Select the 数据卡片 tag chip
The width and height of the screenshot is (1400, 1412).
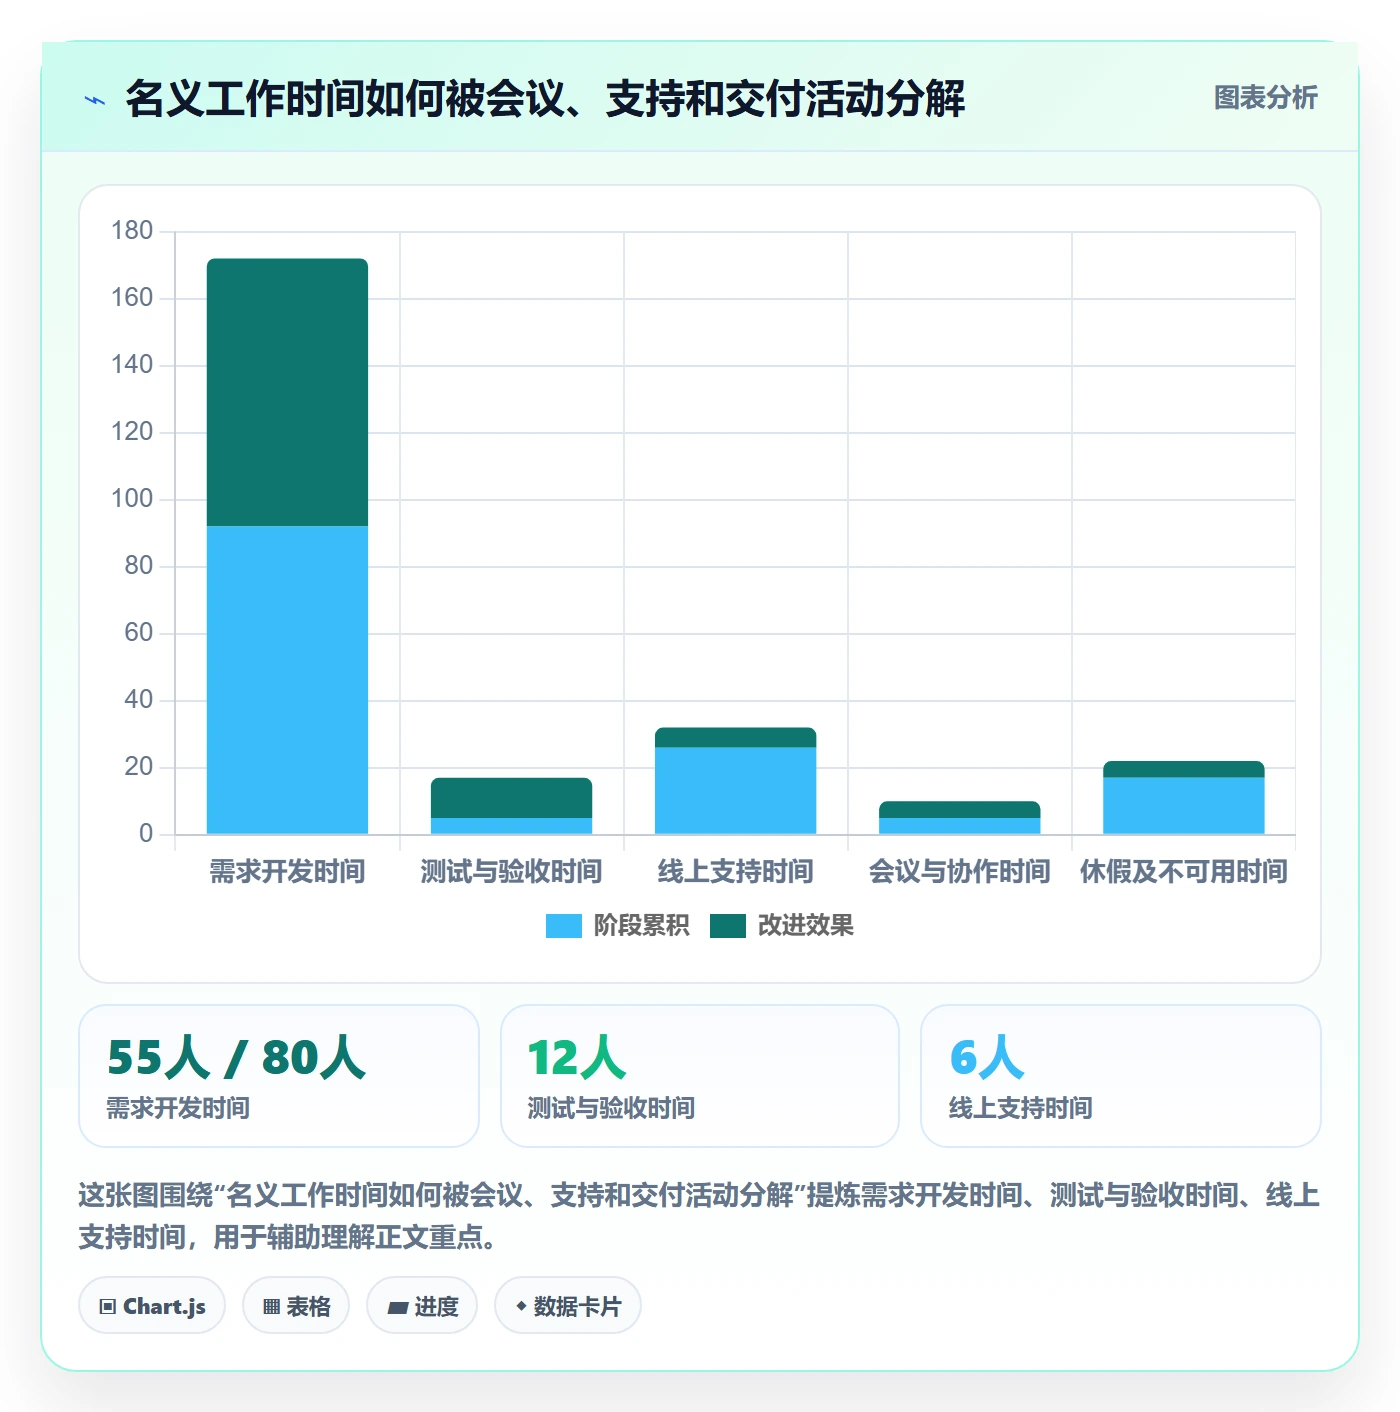click(x=568, y=1306)
